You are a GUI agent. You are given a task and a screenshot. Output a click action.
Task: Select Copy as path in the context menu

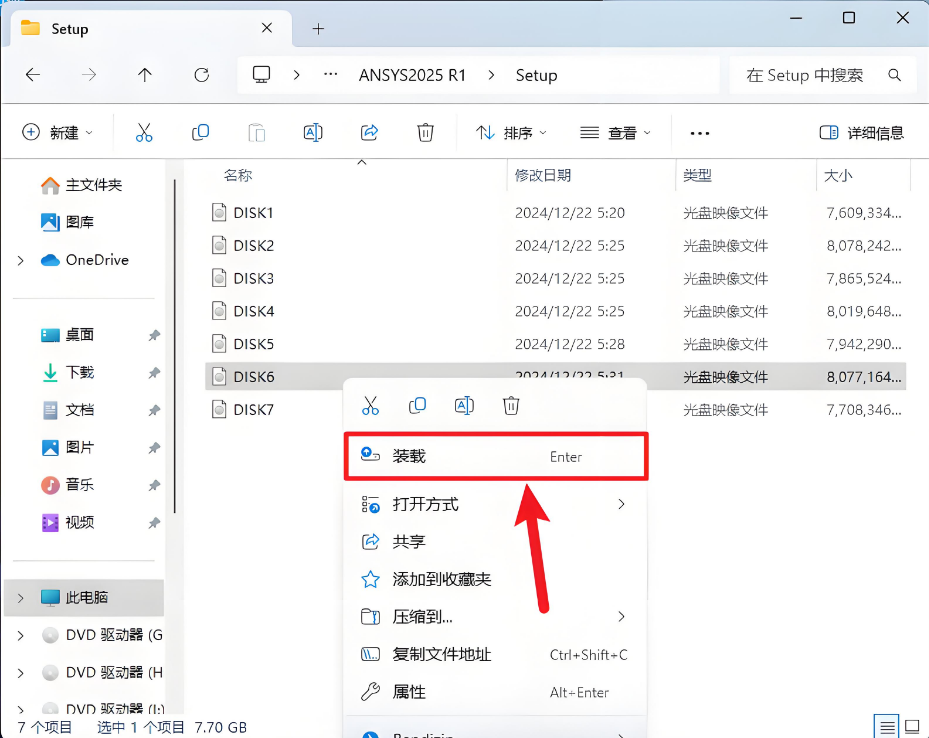(496, 654)
